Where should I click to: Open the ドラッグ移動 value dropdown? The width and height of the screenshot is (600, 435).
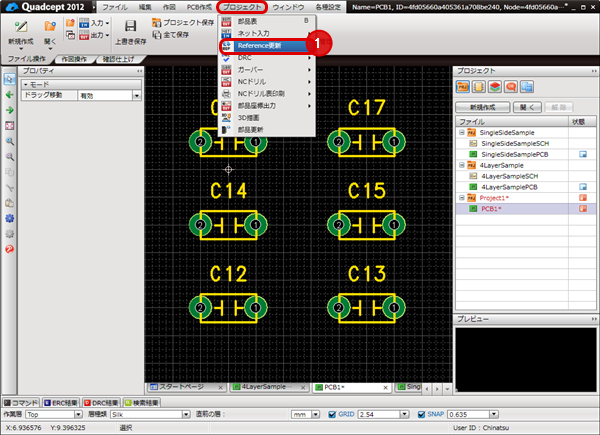click(137, 95)
